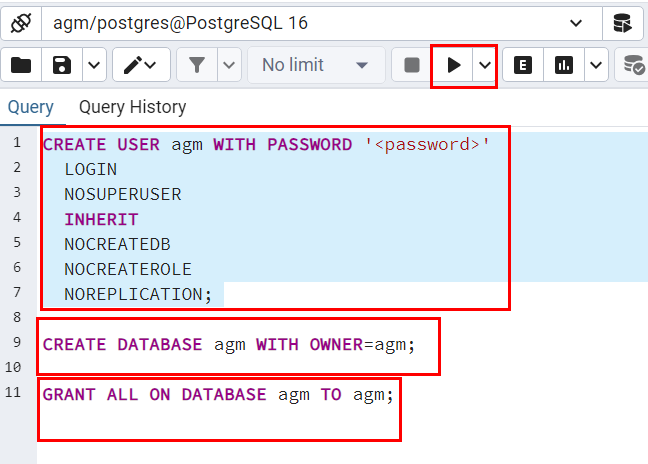Open the No limit rows dropdown

point(314,65)
